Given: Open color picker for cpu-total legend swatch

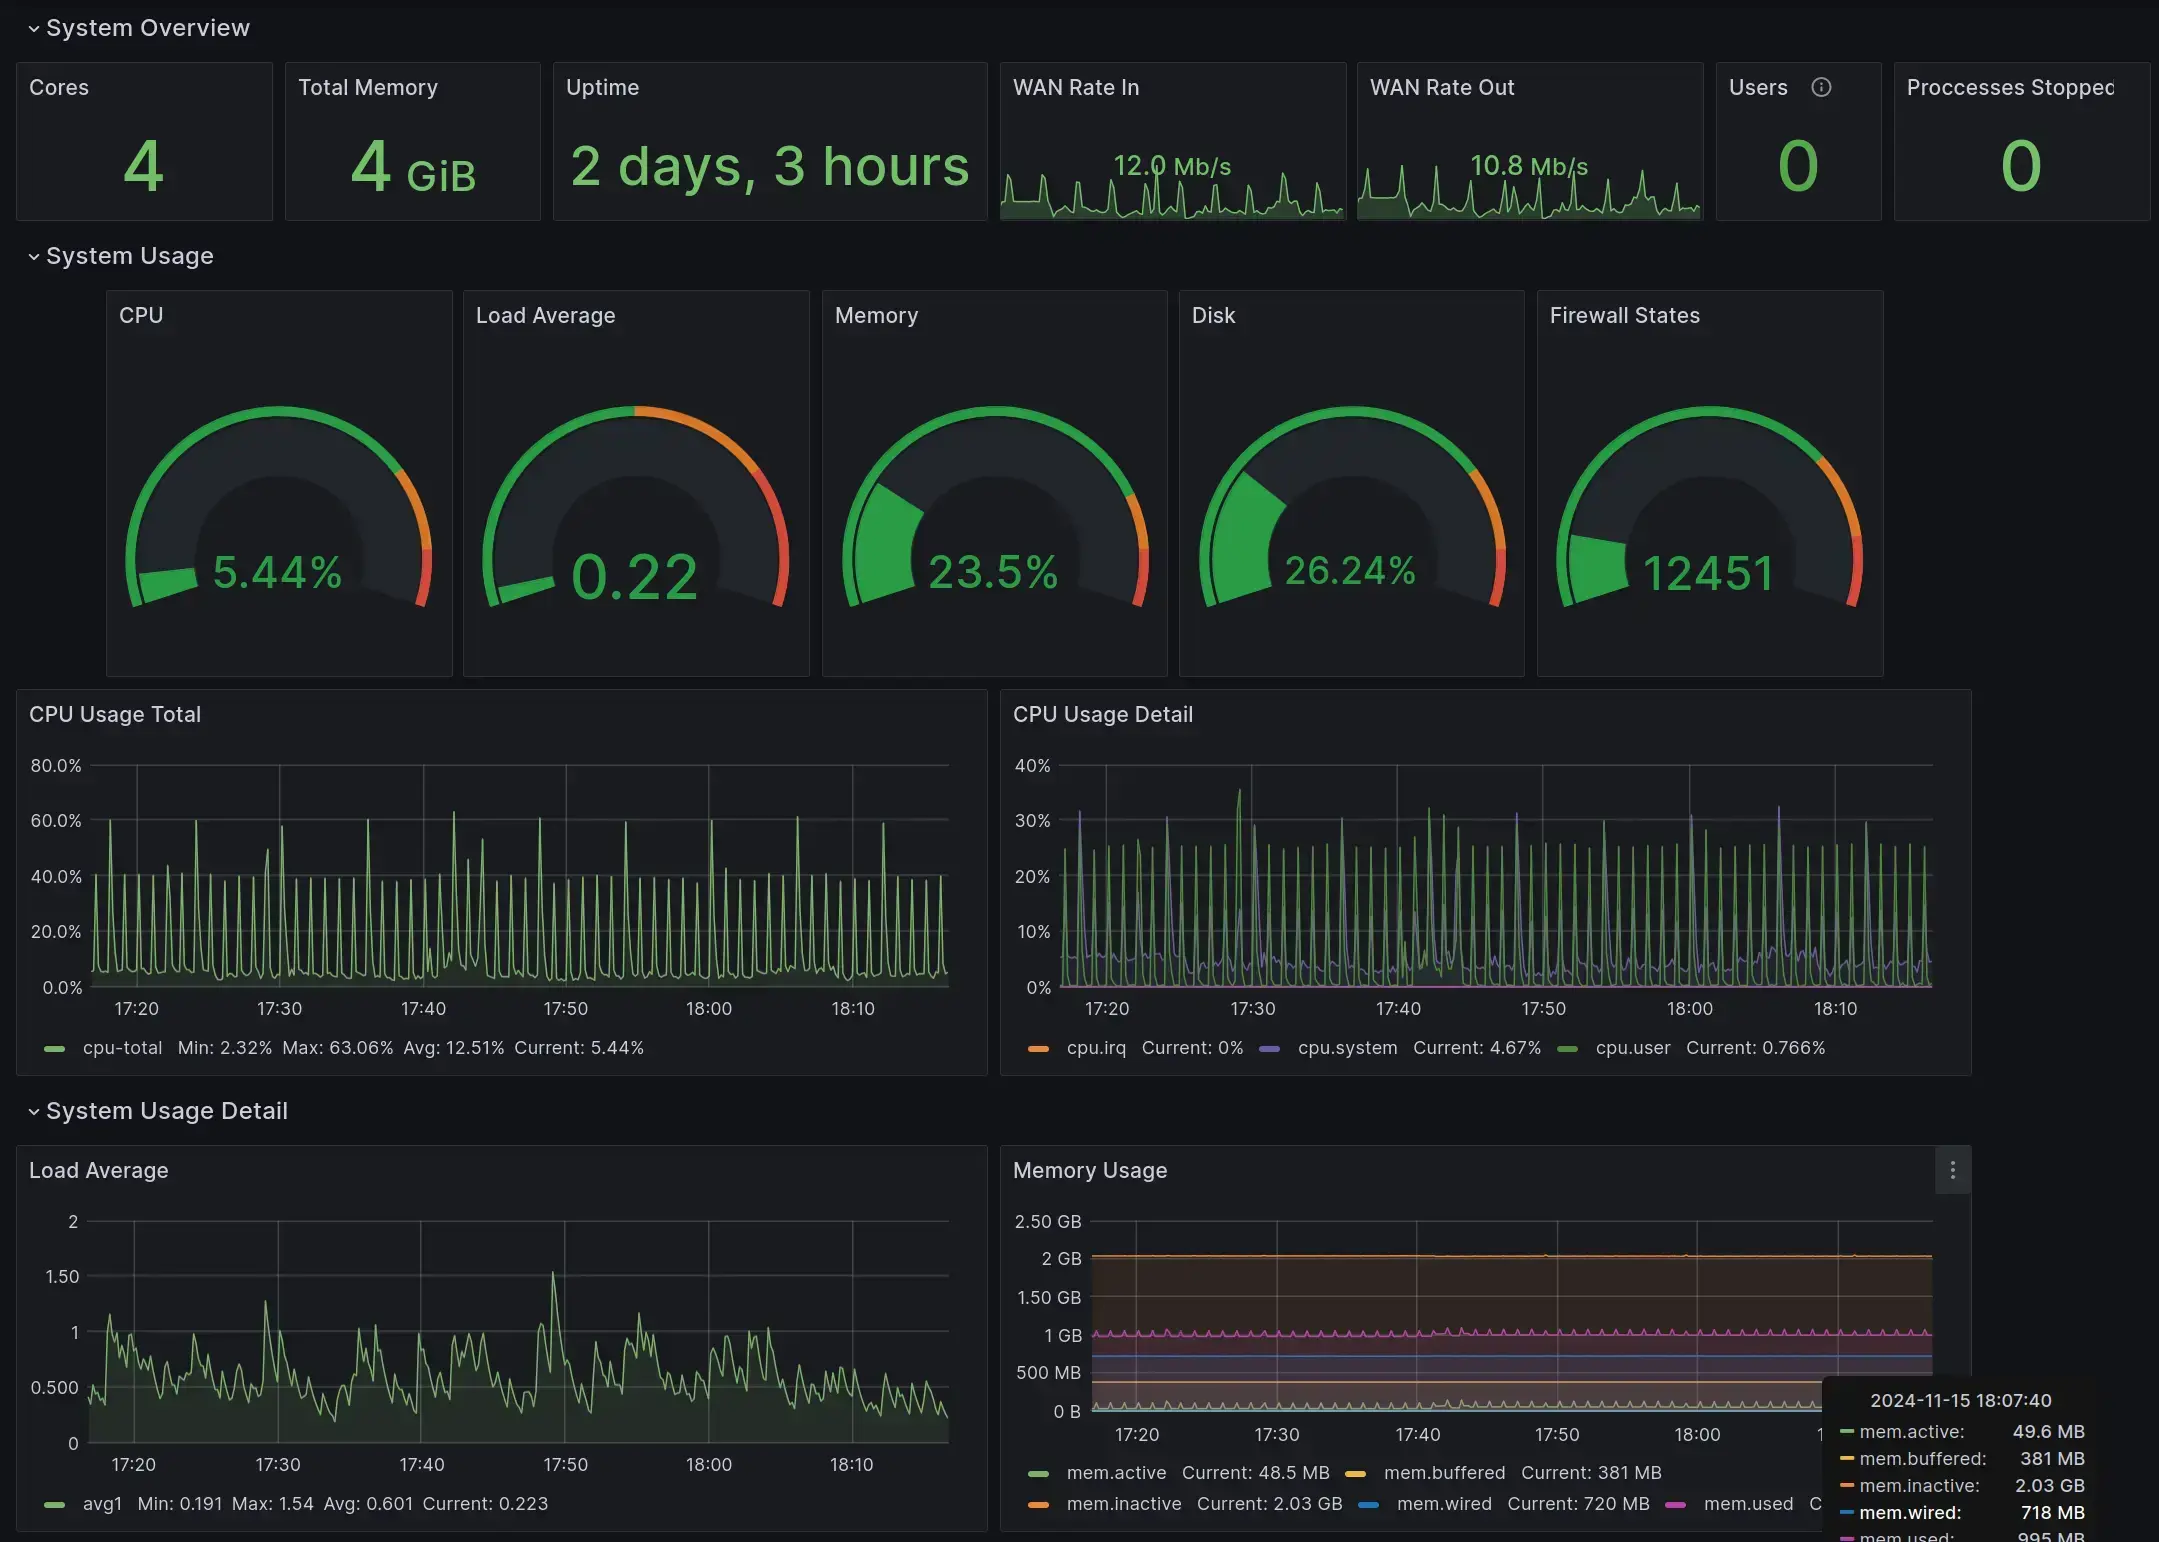Looking at the screenshot, I should 55,1048.
